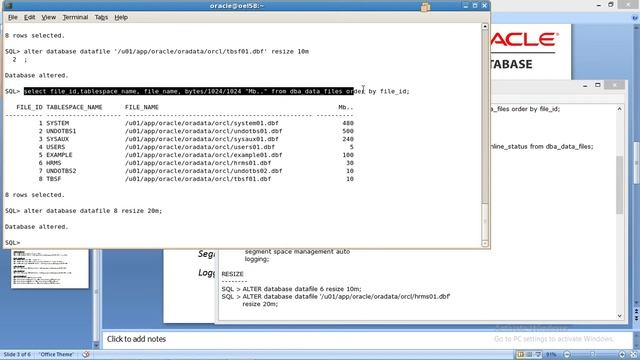The width and height of the screenshot is (640, 360).
Task: Click the terminal scrollbar thumb
Action: (x=485, y=222)
